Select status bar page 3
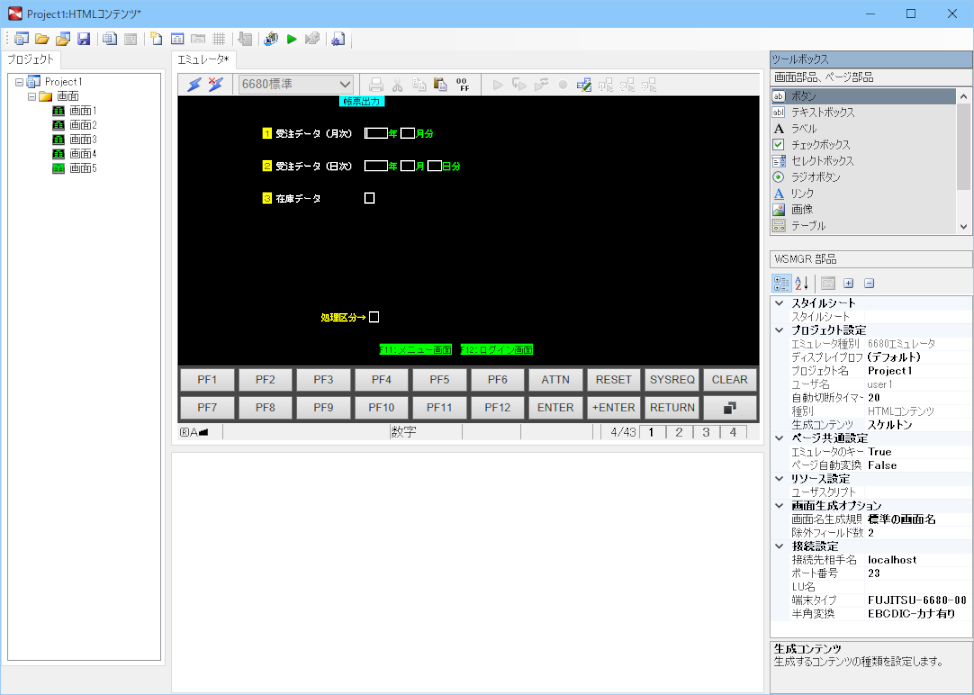 (x=706, y=432)
